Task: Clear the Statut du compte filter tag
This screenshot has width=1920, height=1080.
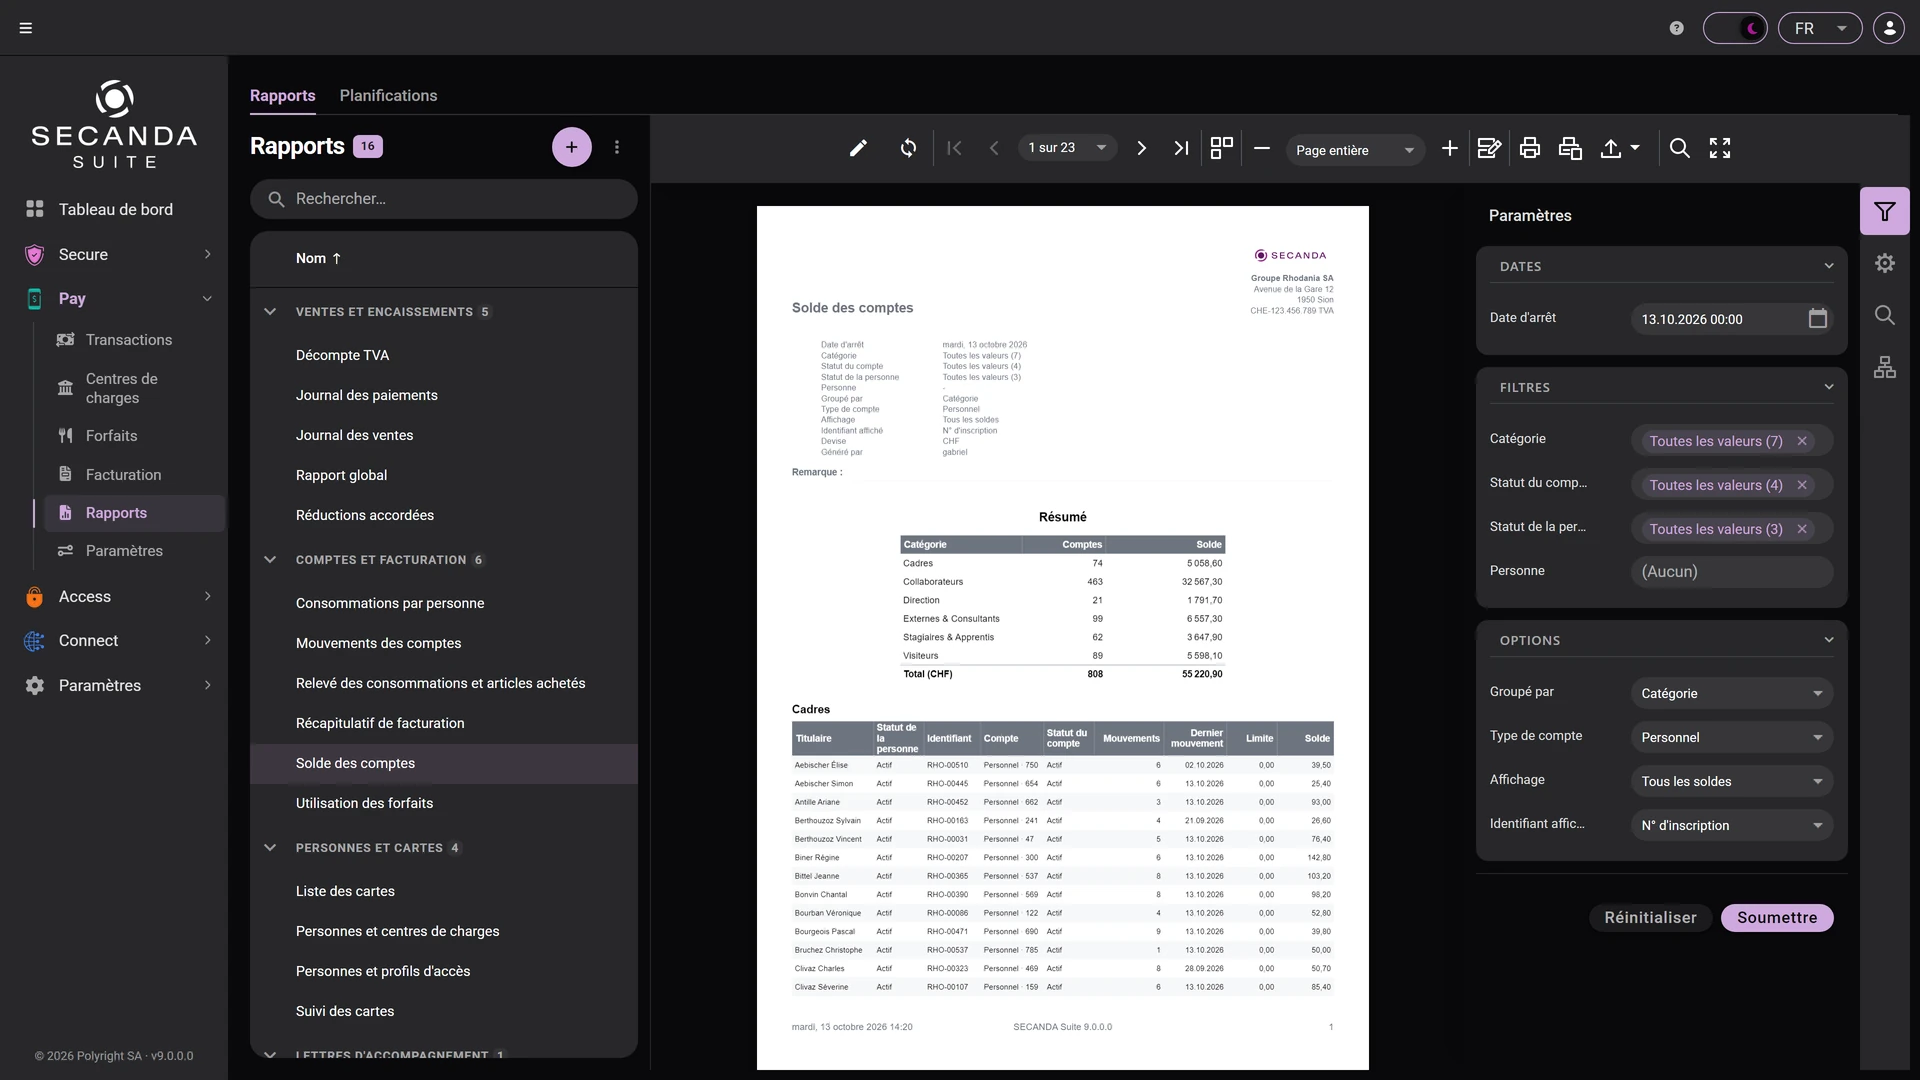Action: click(x=1801, y=485)
